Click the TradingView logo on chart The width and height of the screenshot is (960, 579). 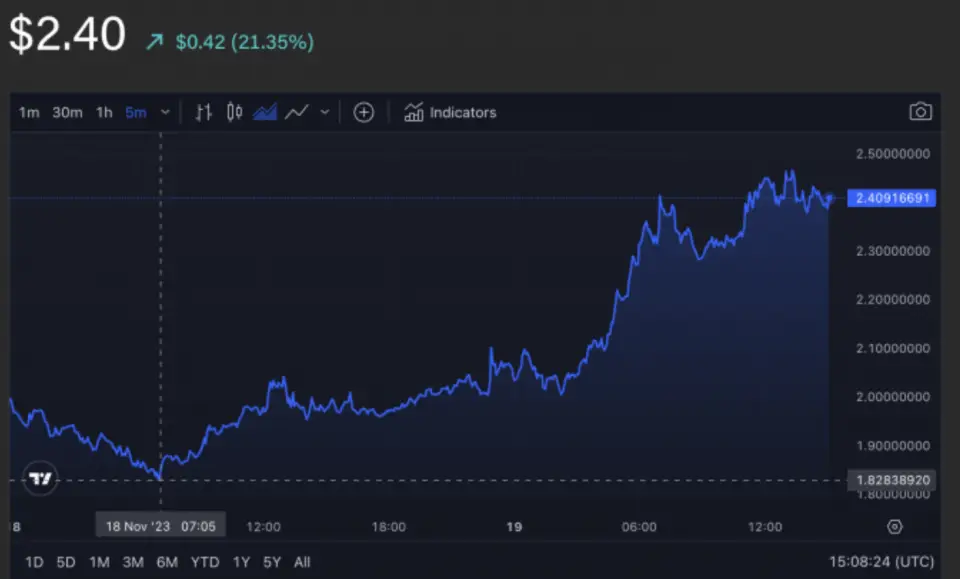coord(40,480)
